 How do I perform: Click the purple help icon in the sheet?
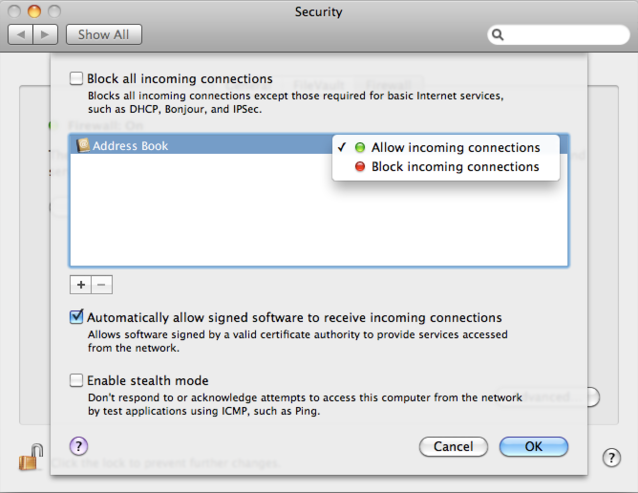coord(79,446)
